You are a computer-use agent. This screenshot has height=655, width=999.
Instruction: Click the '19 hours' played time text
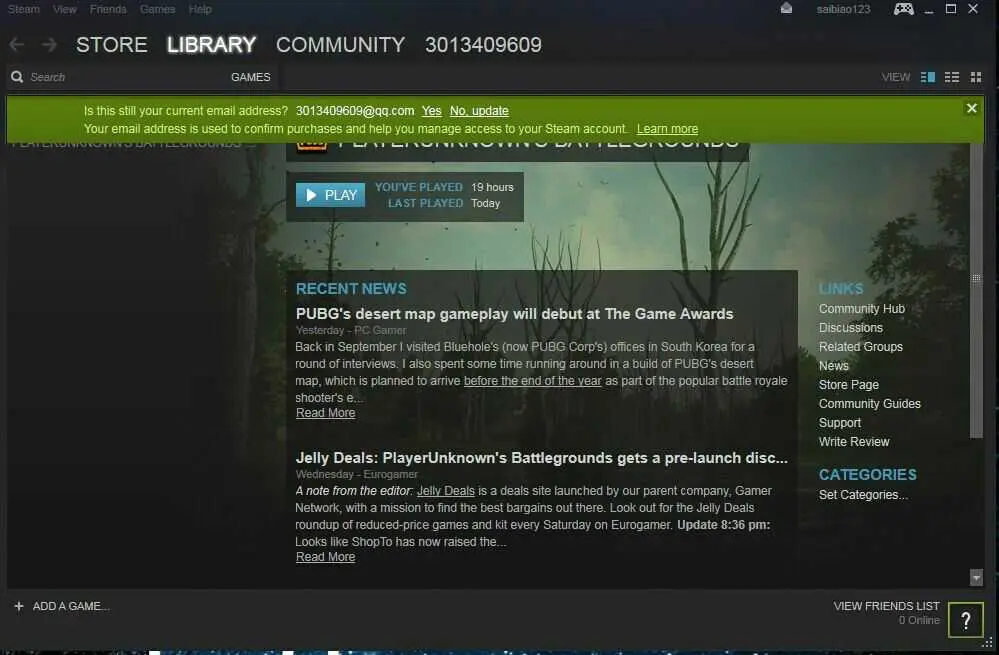tap(492, 187)
